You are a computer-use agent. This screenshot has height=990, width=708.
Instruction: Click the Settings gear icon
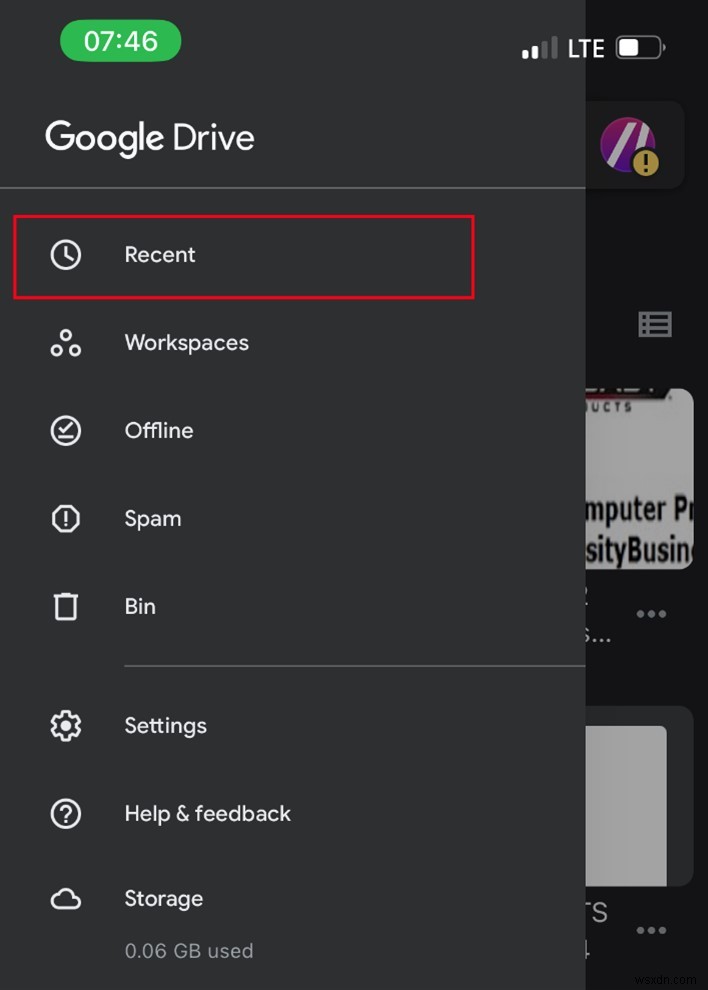[x=66, y=725]
